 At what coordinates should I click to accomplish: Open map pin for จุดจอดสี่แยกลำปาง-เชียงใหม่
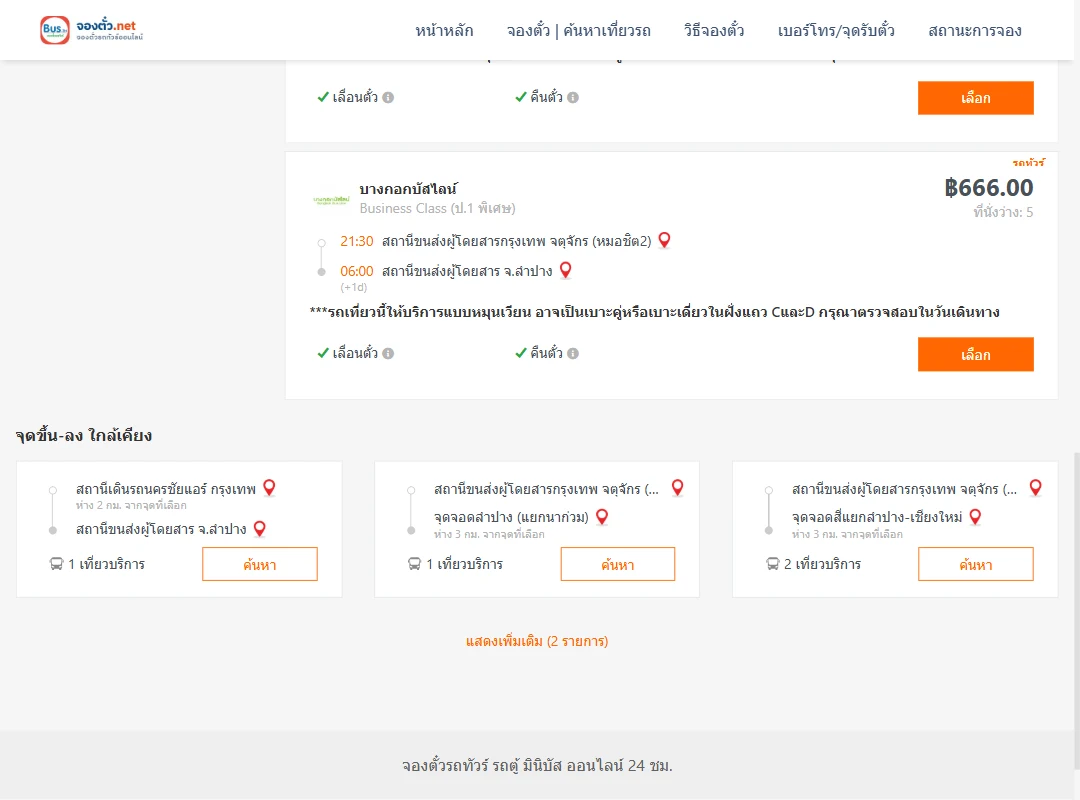click(975, 517)
